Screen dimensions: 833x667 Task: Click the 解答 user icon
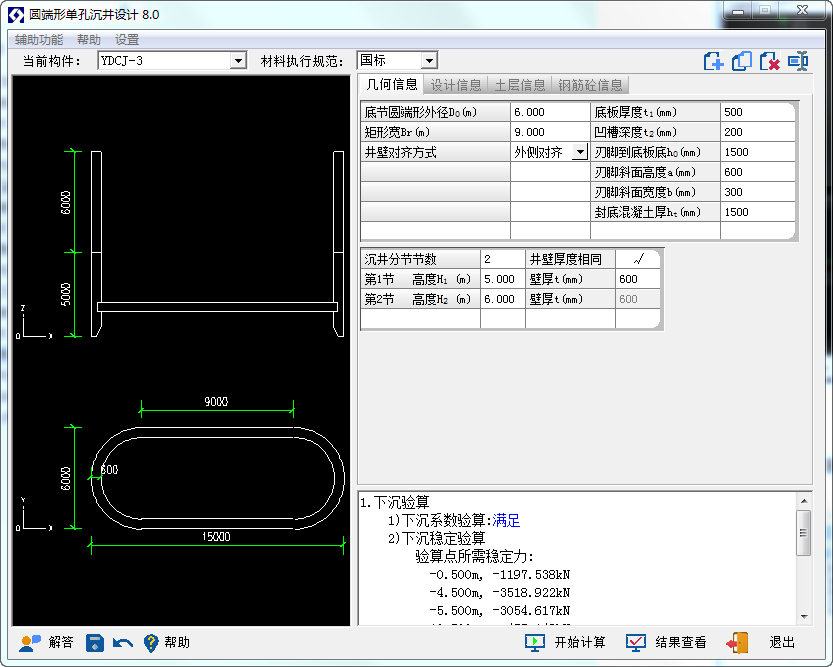click(30, 643)
